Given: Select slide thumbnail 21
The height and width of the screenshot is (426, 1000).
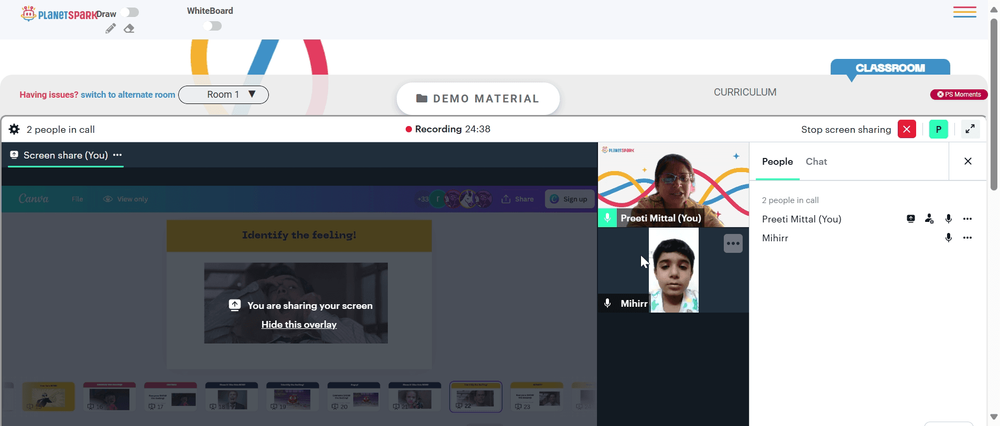Looking at the screenshot, I should [x=415, y=397].
